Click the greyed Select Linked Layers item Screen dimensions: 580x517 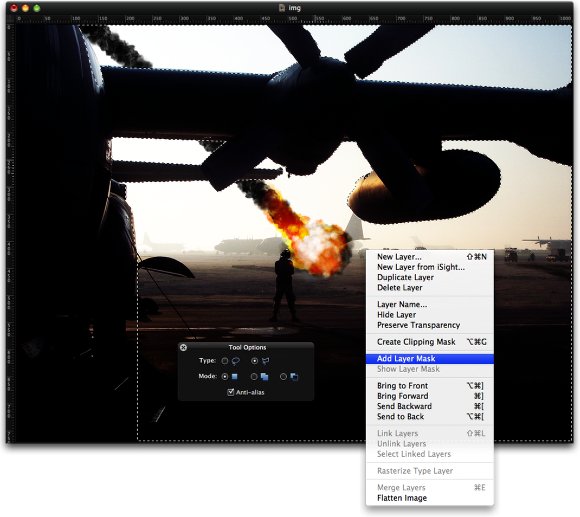click(x=430, y=454)
